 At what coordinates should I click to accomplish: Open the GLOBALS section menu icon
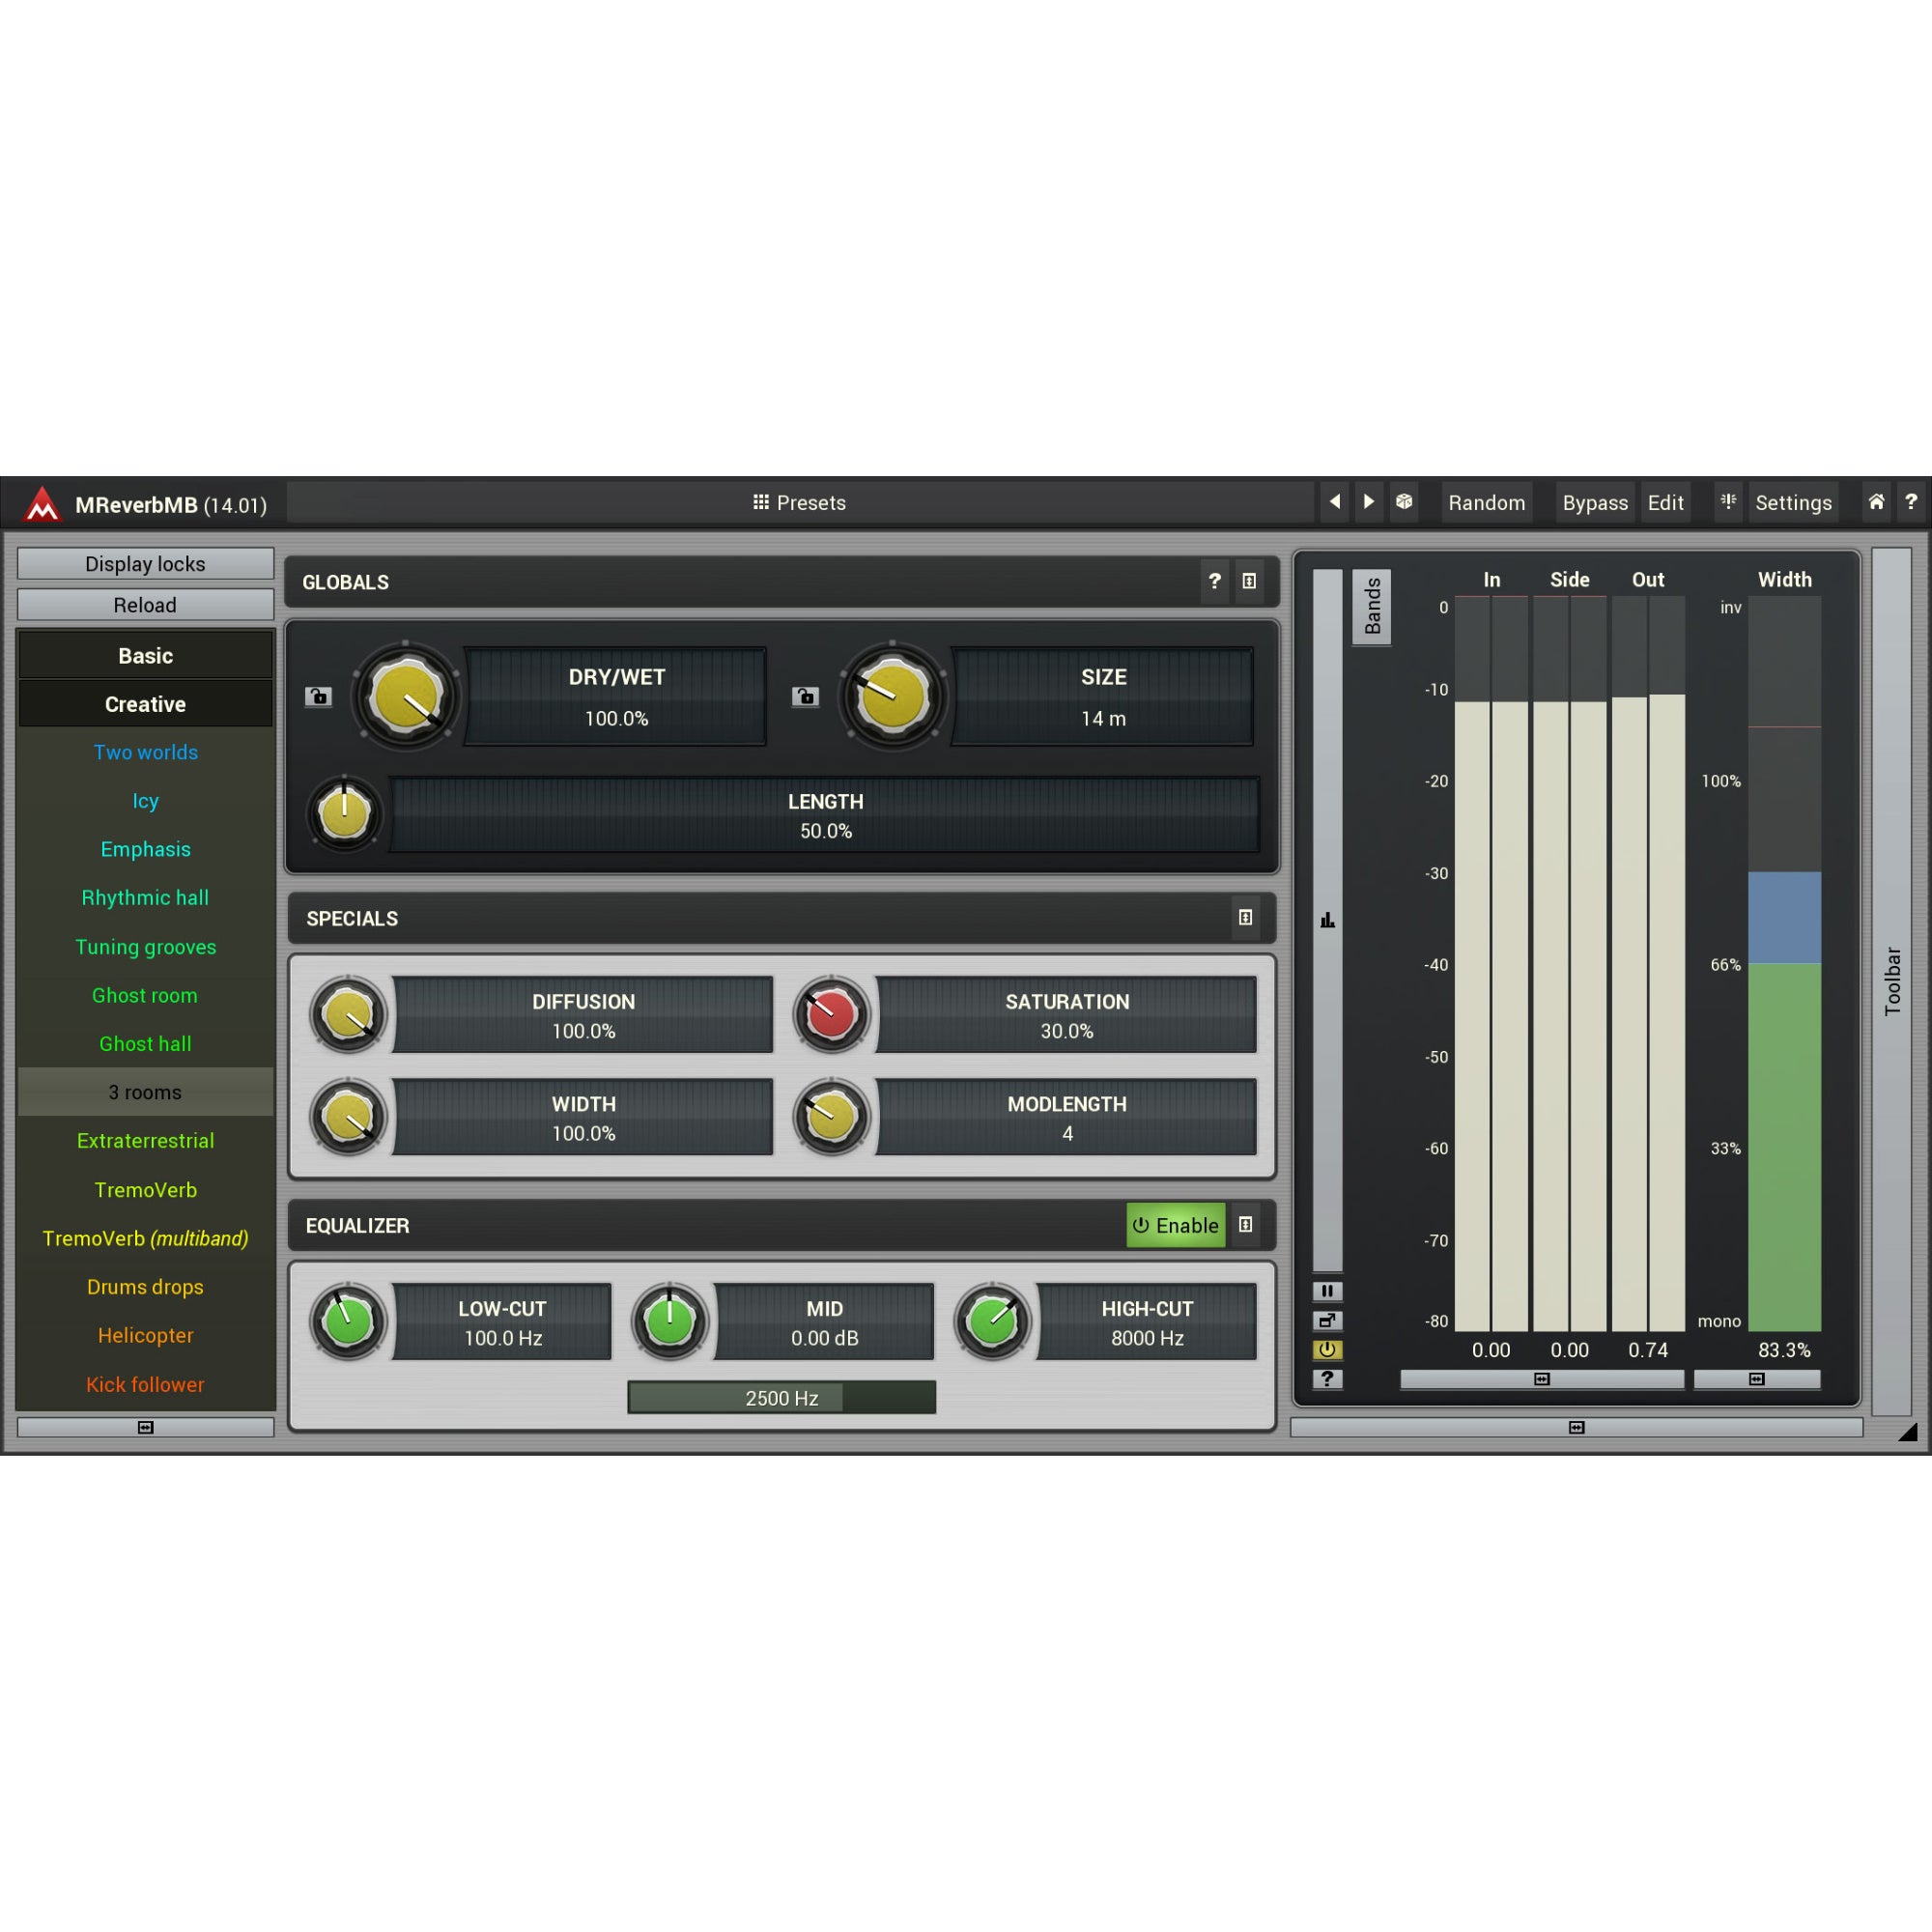pos(1249,581)
